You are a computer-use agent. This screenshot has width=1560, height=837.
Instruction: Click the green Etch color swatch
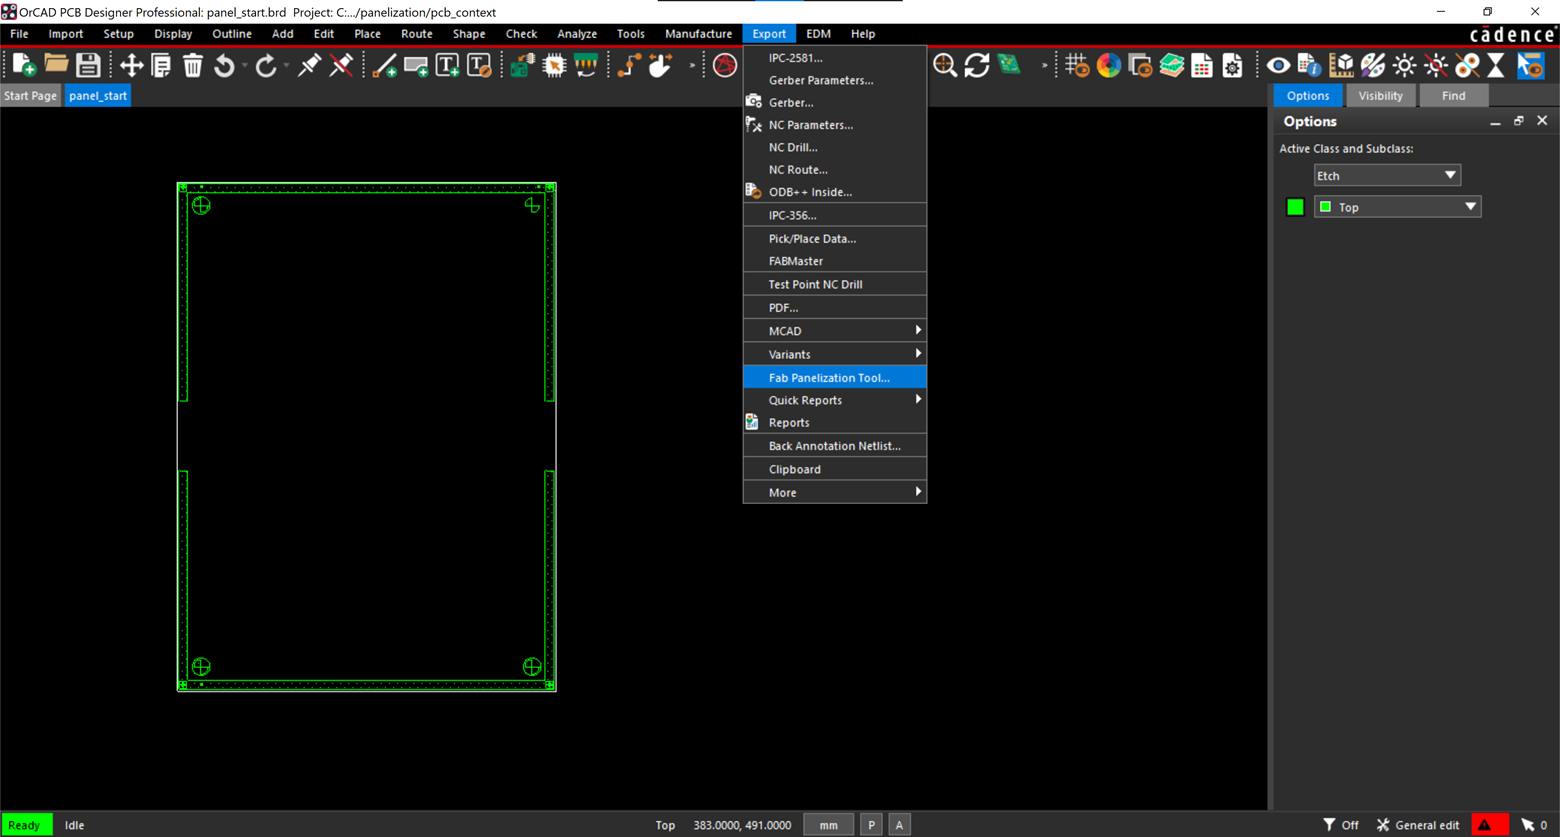coord(1294,206)
